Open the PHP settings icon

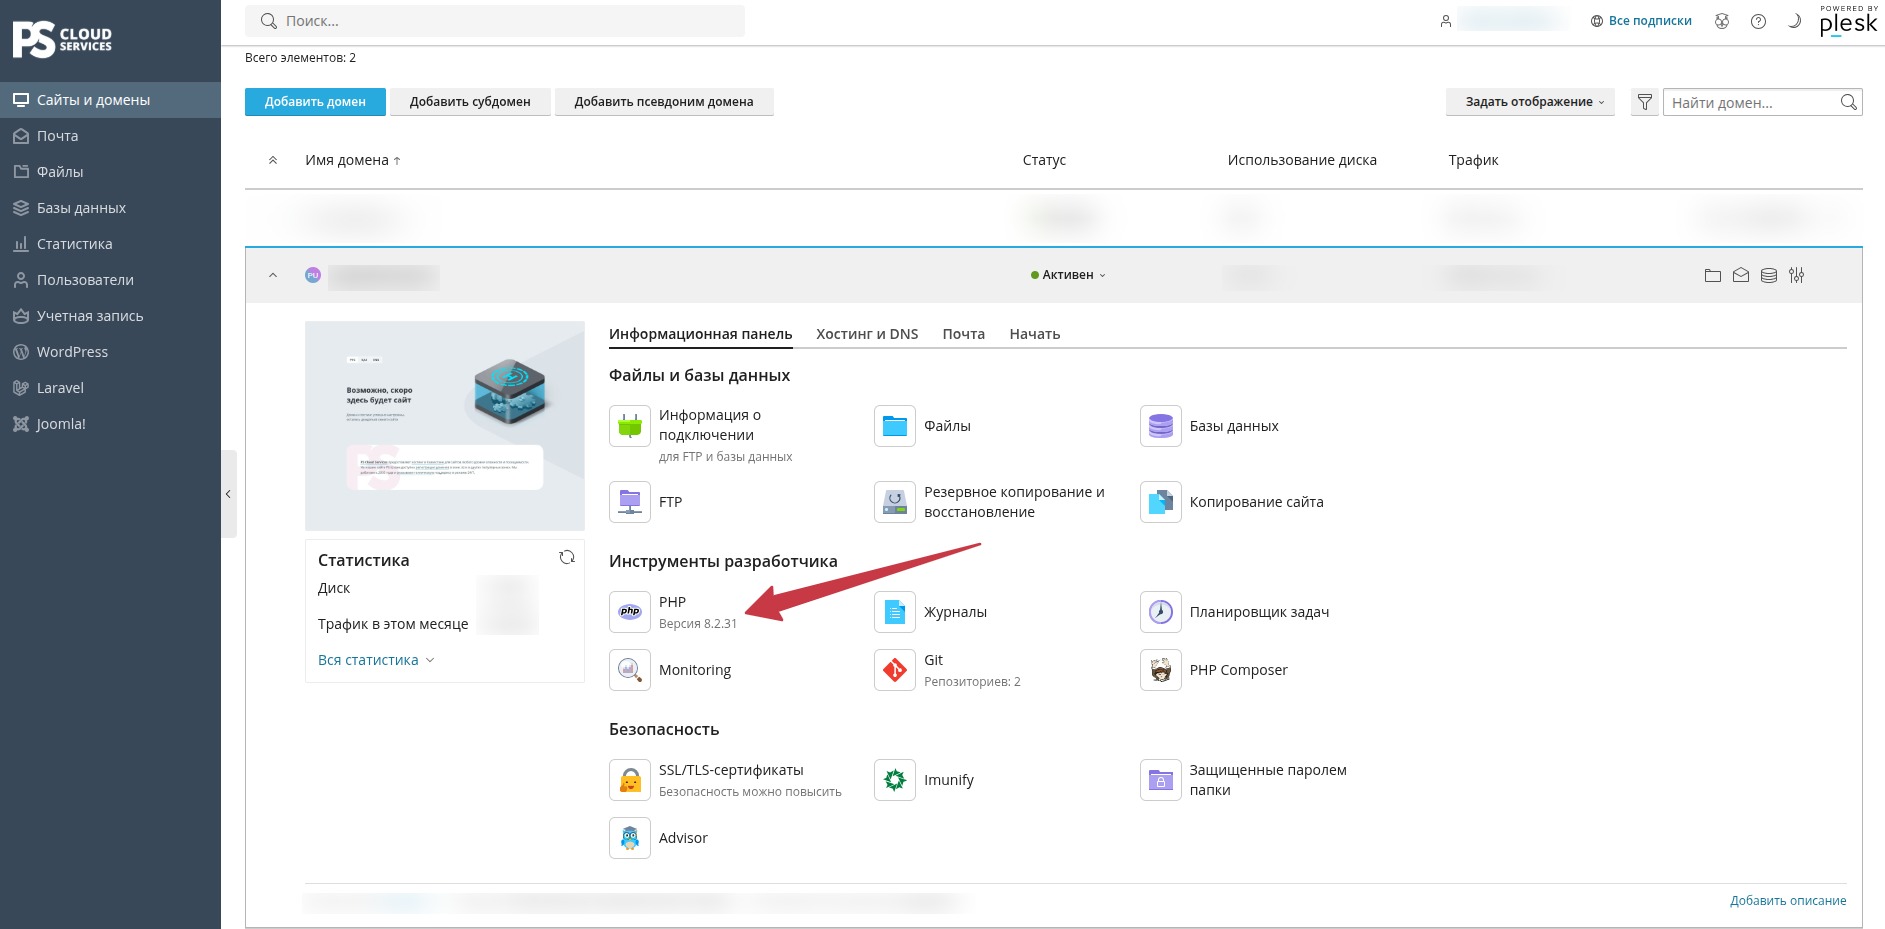[630, 612]
